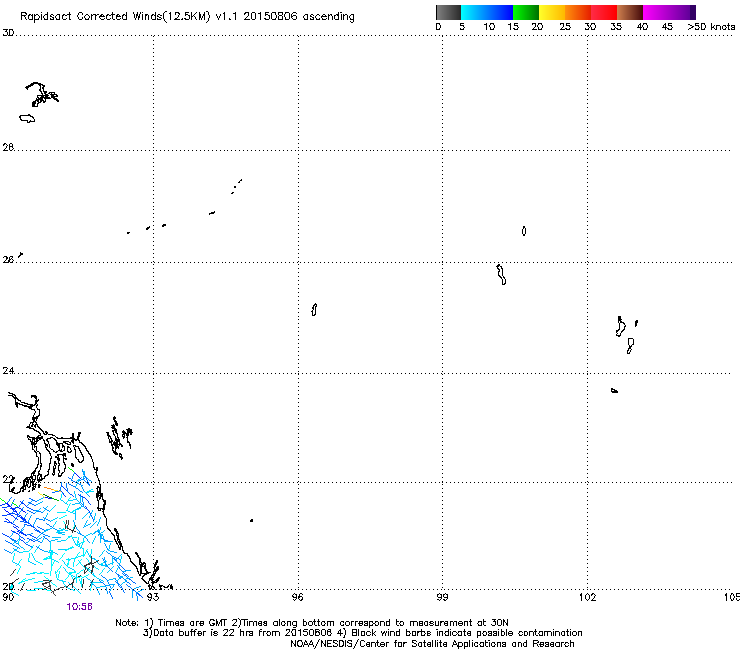Click the longitude label '90' on the bottom axis
Screen dimensions: 740x650
pyautogui.click(x=8, y=597)
